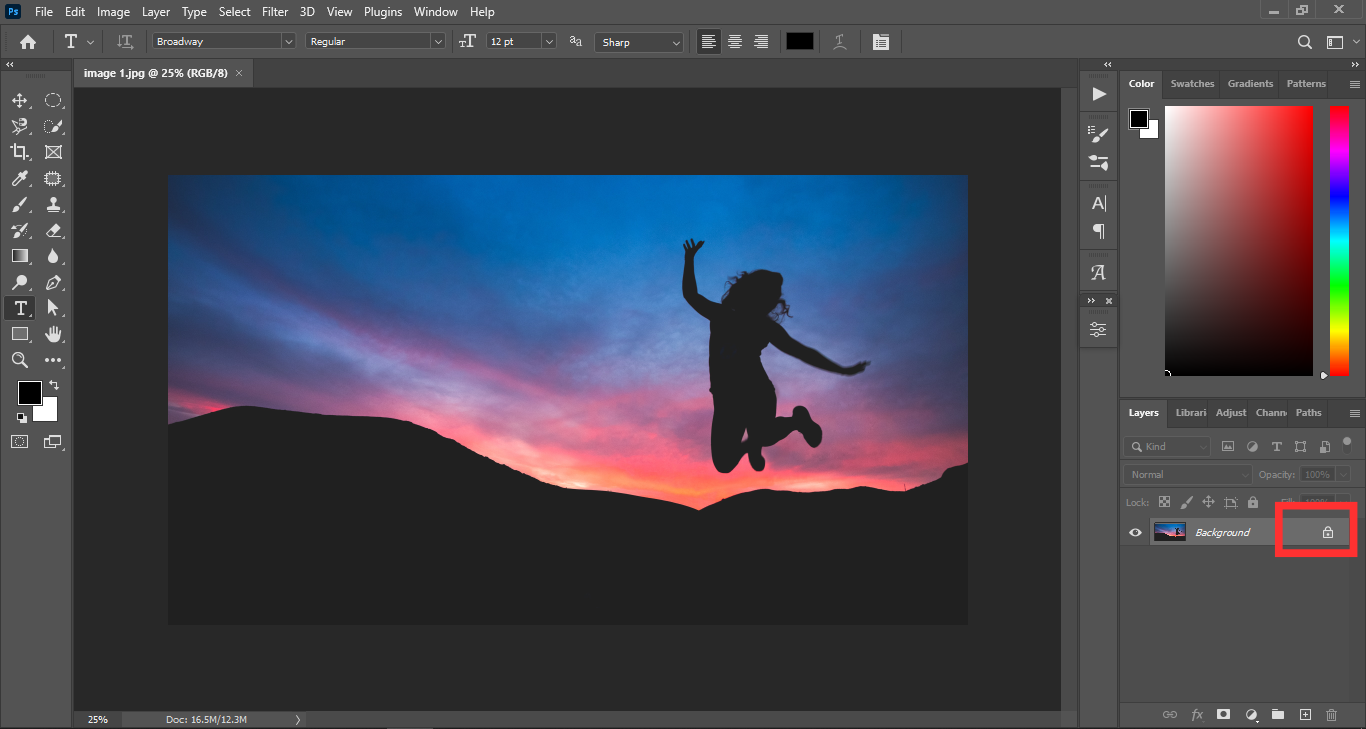Viewport: 1366px width, 729px height.
Task: Enable left align text
Action: point(709,42)
